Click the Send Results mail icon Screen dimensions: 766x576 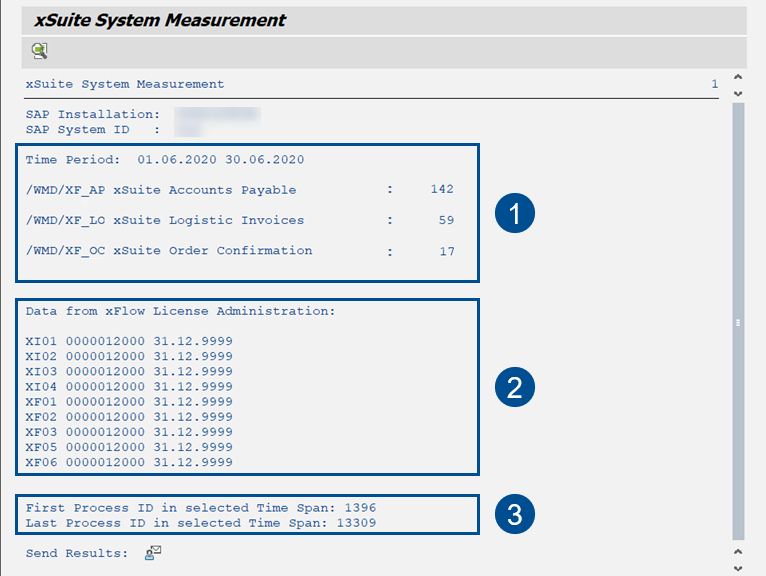[x=153, y=553]
